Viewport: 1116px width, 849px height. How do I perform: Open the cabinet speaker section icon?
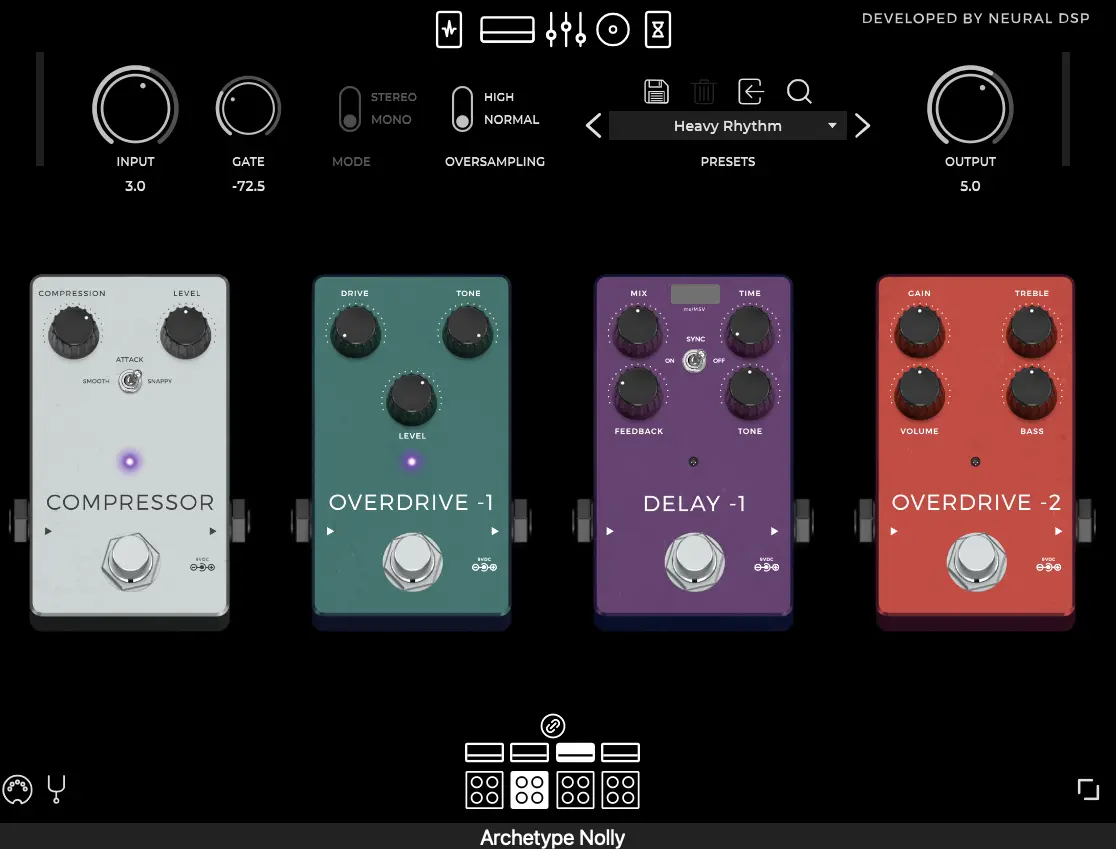[x=613, y=30]
